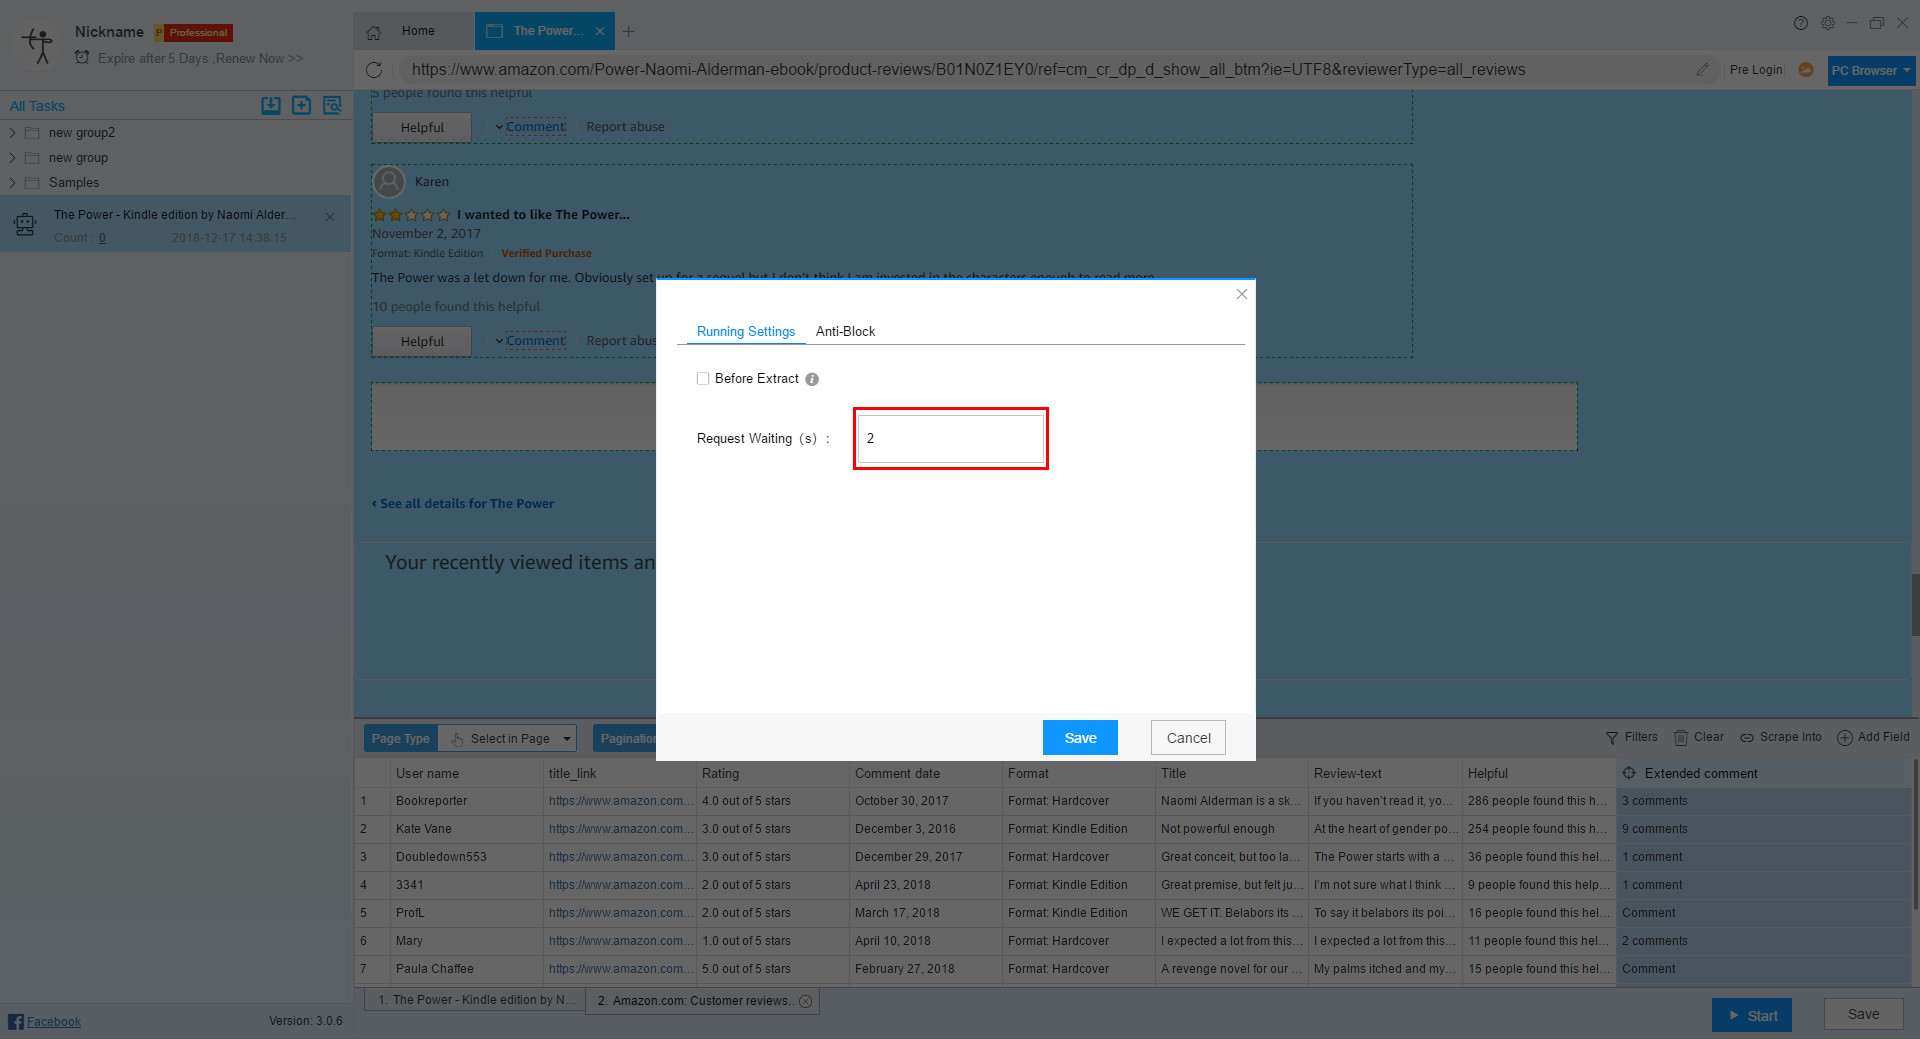Click the user avatar icon at top left
Screen dimensions: 1920x1039
click(39, 44)
